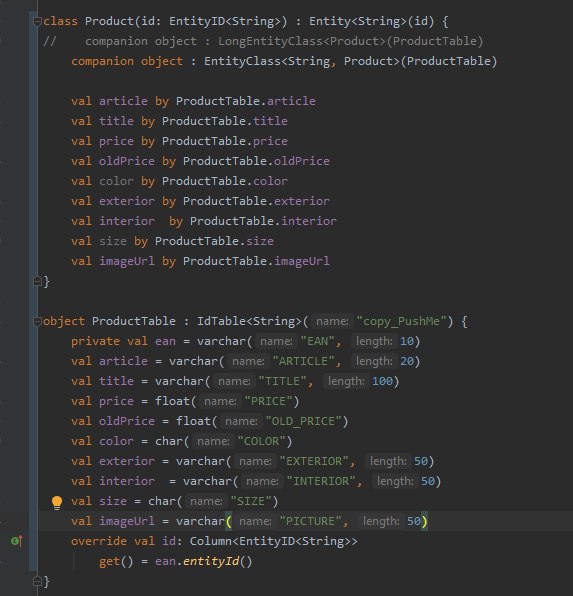573x596 pixels.
Task: Click ProductTable.size reference
Action: (x=214, y=241)
